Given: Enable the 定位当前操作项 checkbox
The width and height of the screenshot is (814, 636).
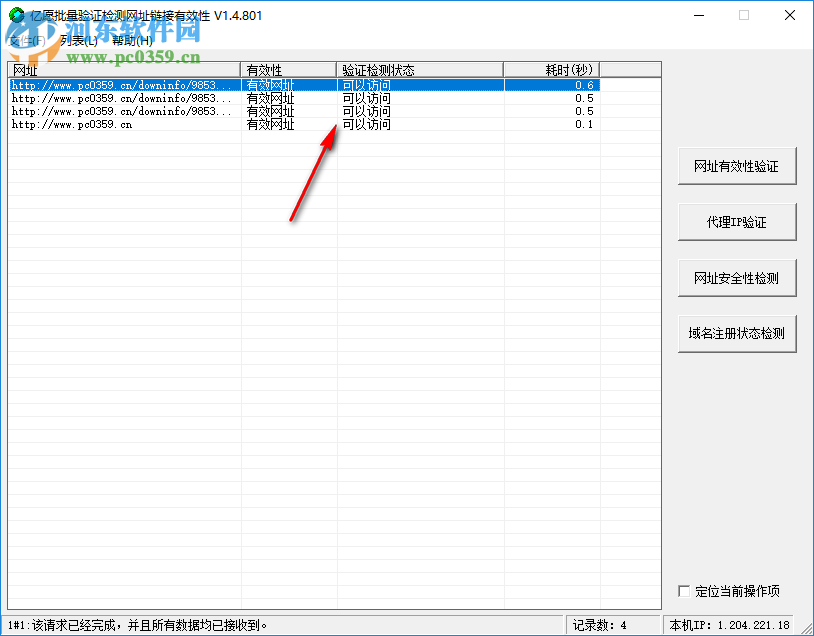Looking at the screenshot, I should [684, 591].
